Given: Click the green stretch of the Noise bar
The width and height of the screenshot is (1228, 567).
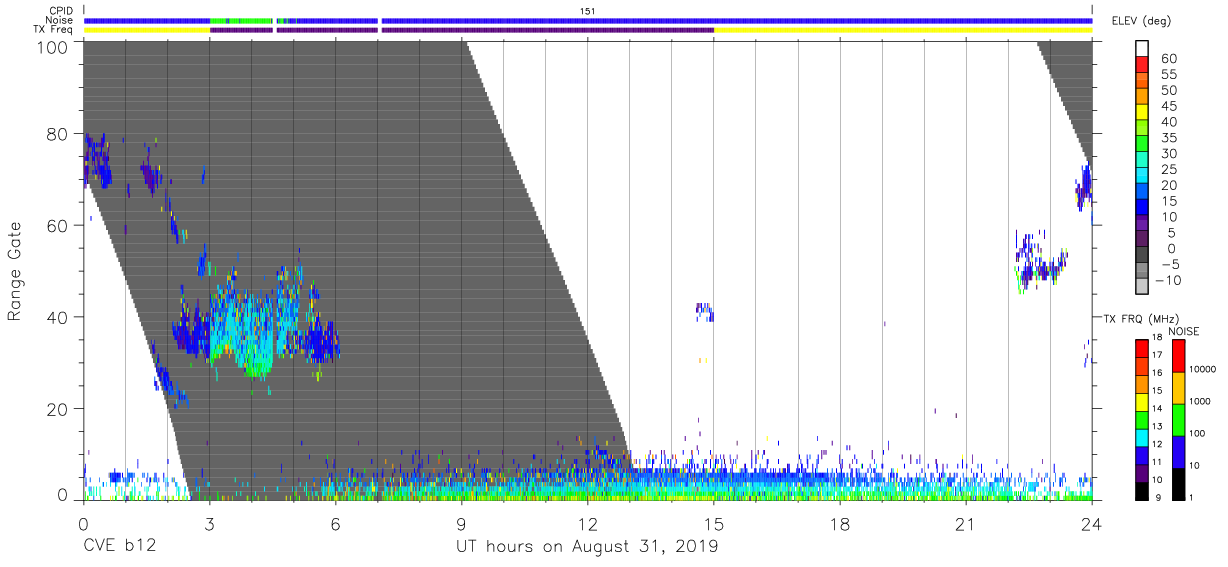Looking at the screenshot, I should click(240, 20).
